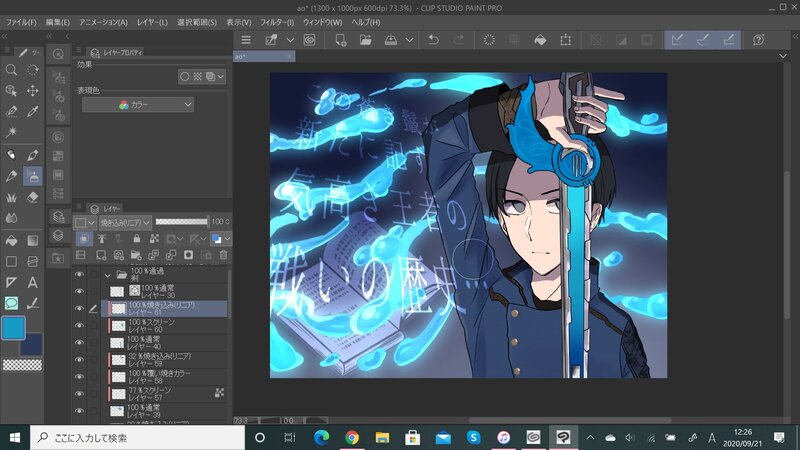Open the 編集(E) menu
Screen dimensions: 800x450
pos(58,22)
